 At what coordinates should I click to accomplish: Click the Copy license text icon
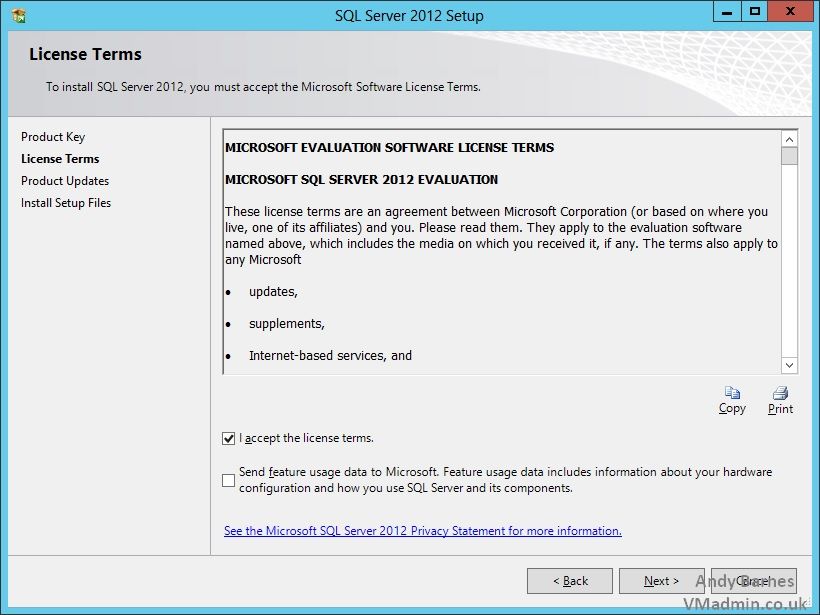(732, 393)
